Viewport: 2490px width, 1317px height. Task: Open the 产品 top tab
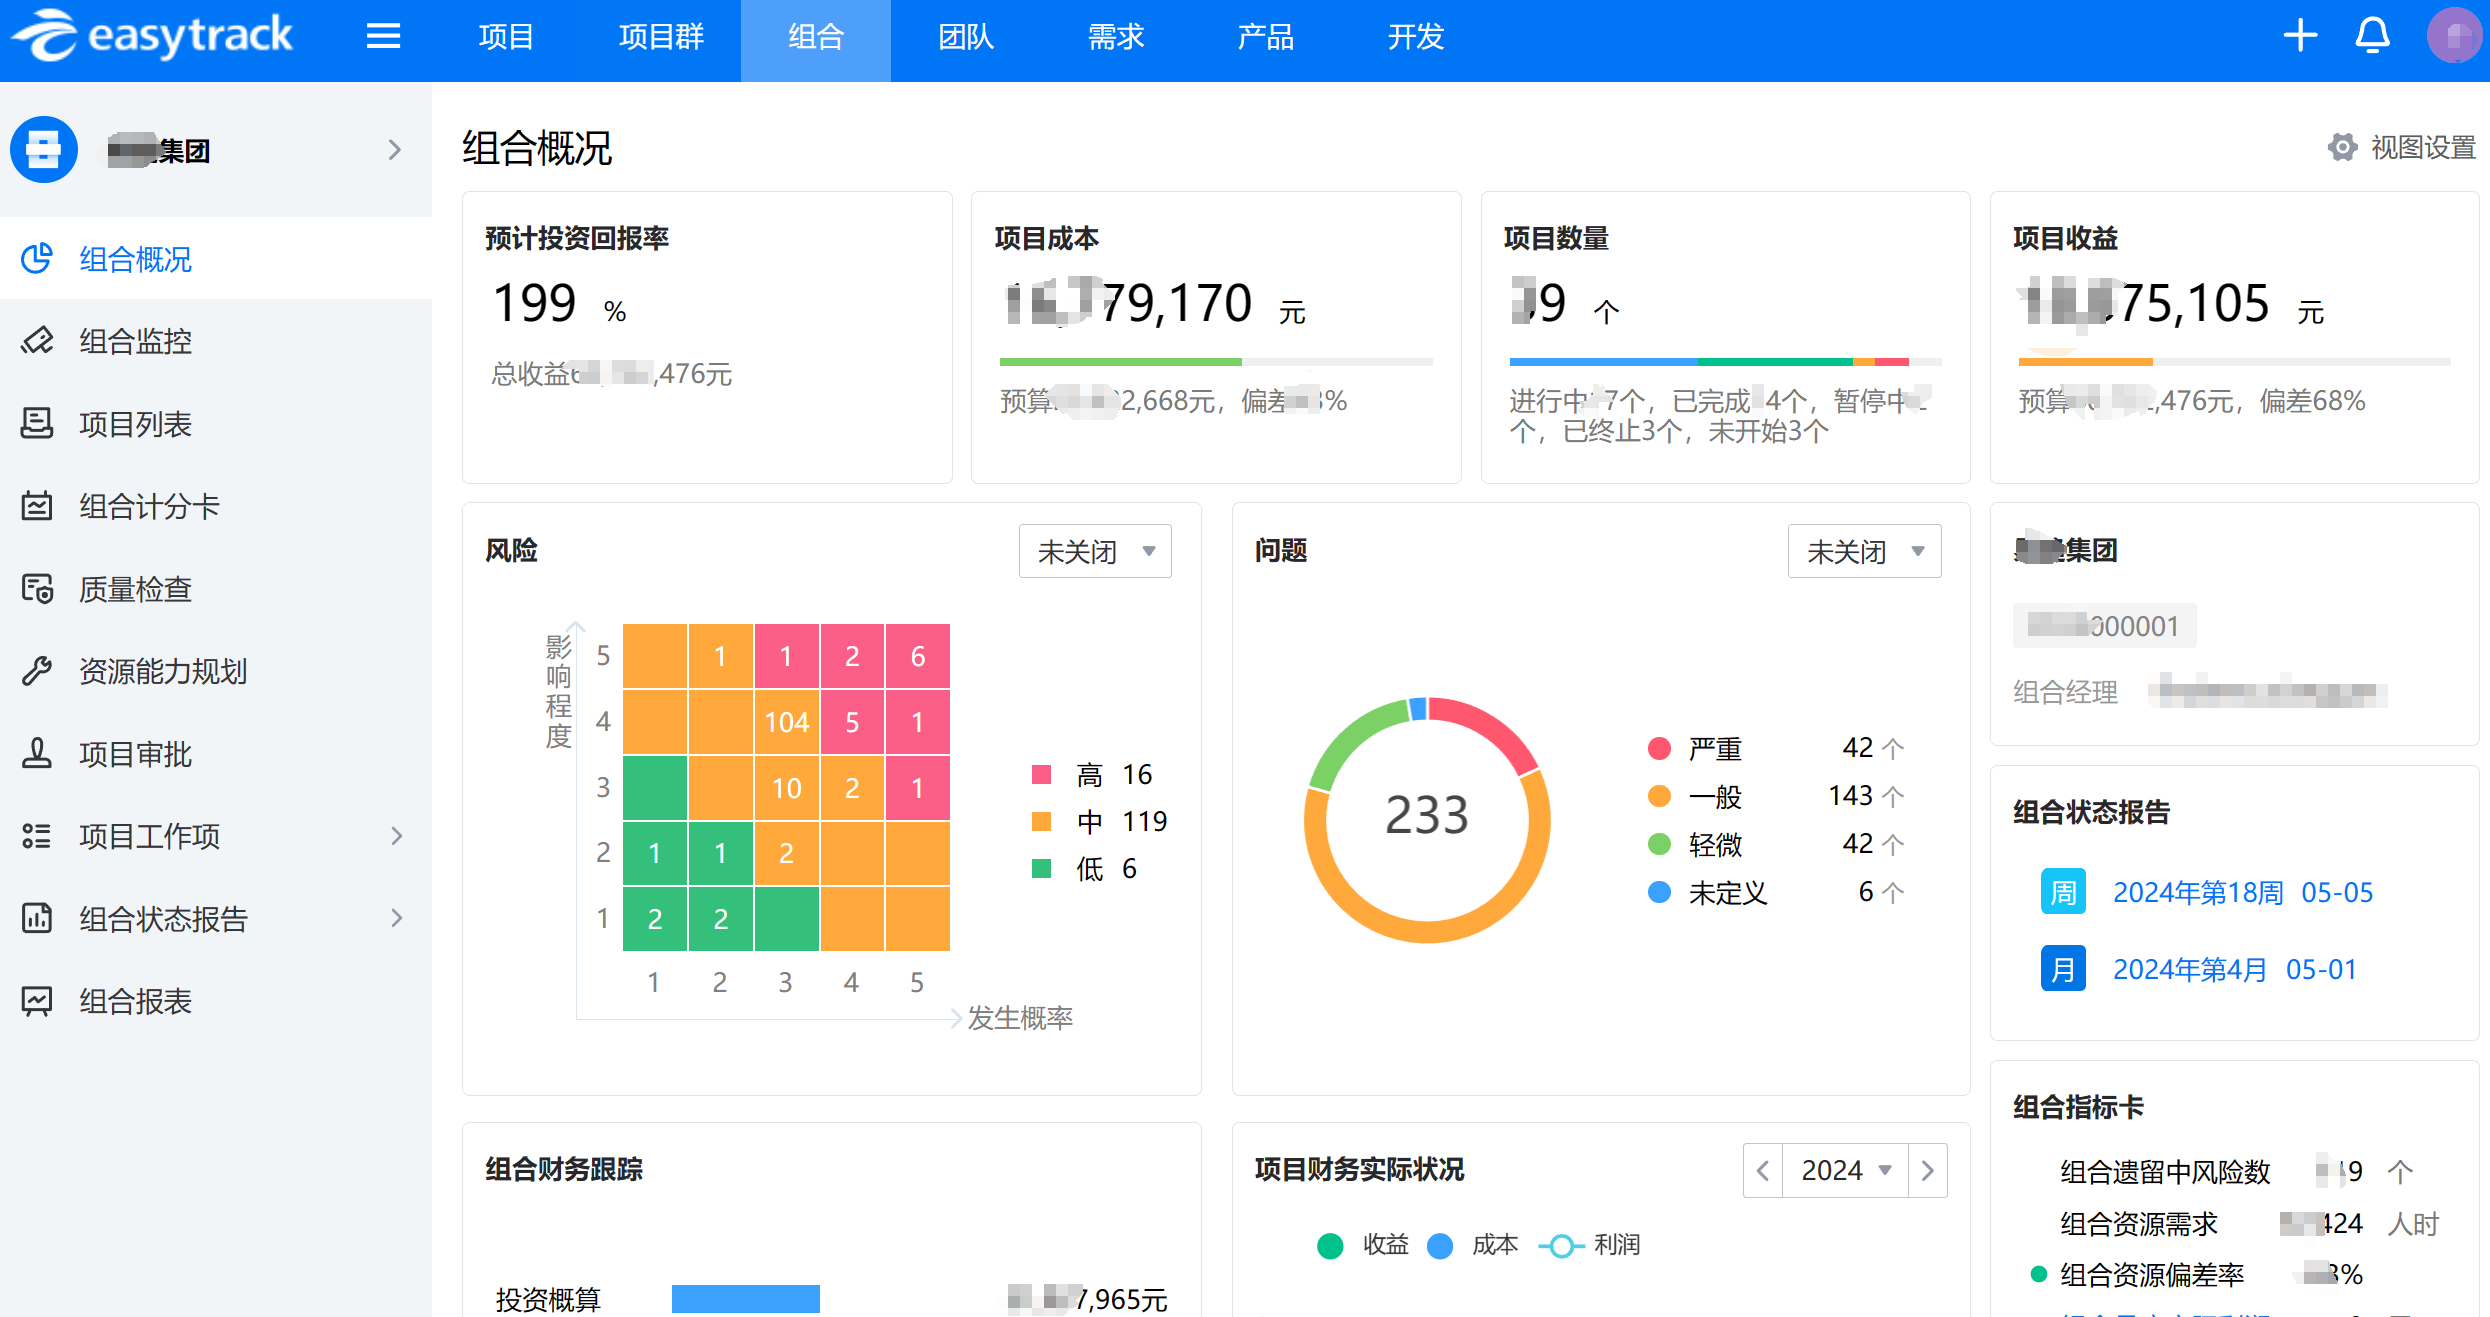click(x=1266, y=37)
